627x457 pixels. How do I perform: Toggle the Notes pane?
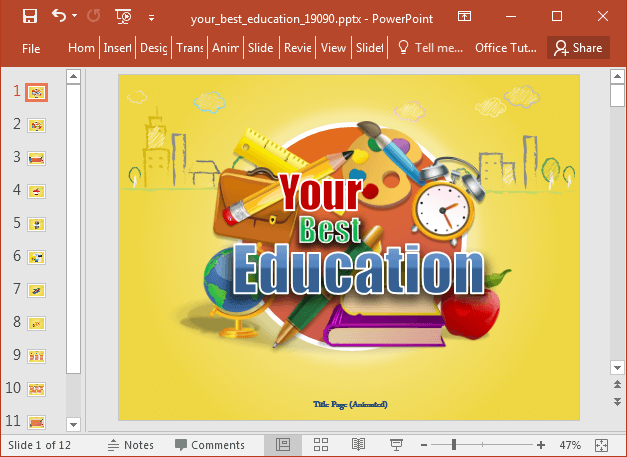[131, 445]
